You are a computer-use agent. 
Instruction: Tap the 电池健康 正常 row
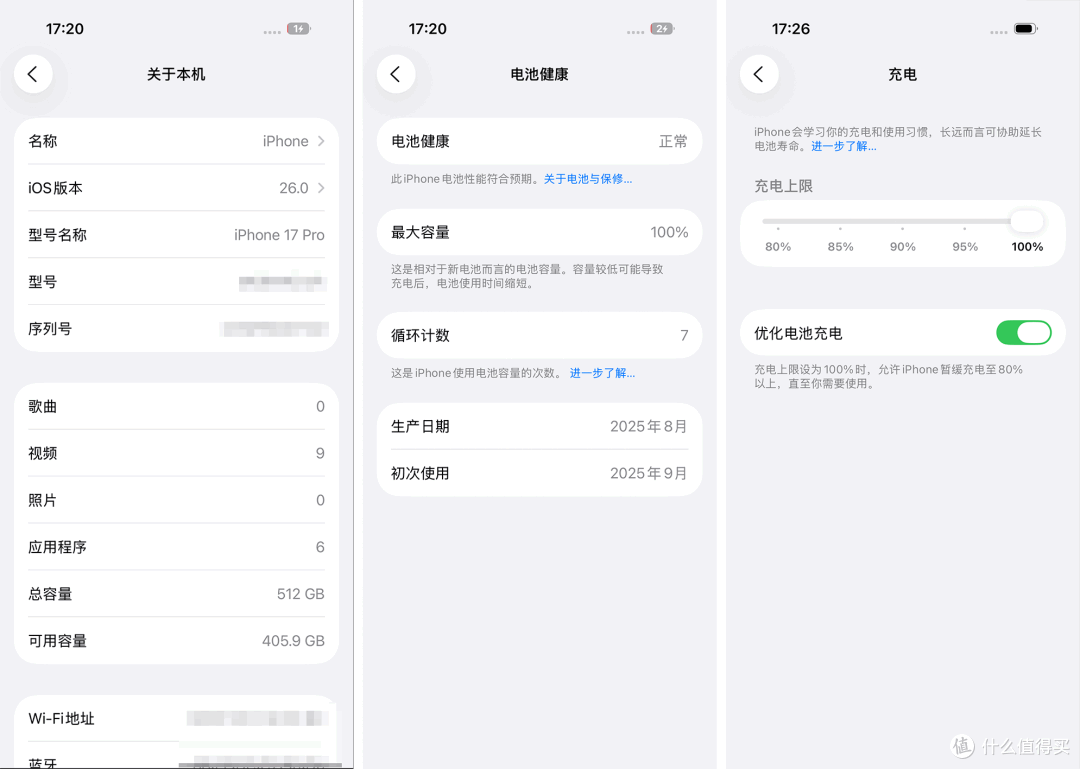[539, 141]
